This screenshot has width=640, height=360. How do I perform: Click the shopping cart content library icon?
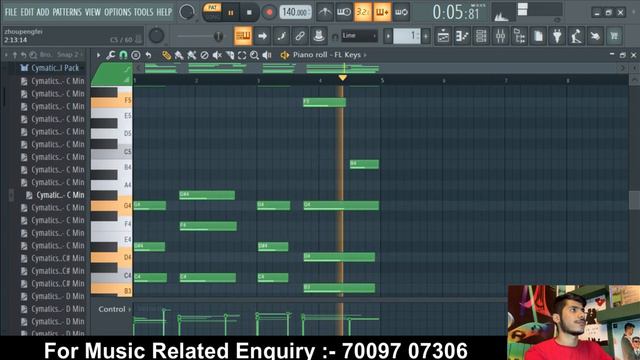pos(614,36)
